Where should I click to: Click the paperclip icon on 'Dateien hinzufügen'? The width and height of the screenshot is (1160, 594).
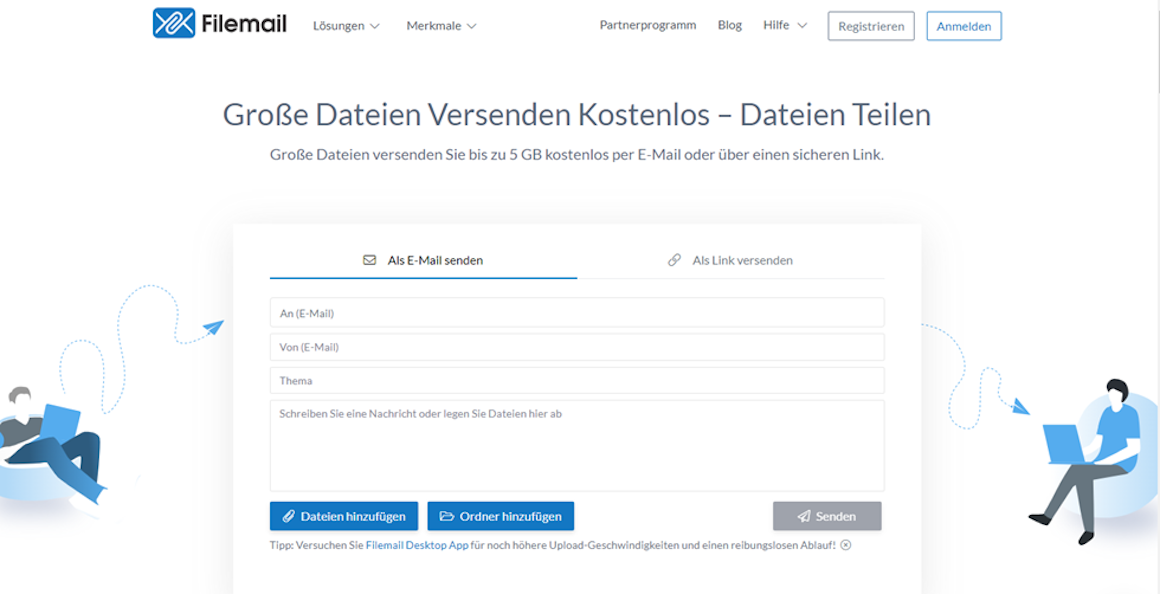(x=290, y=515)
